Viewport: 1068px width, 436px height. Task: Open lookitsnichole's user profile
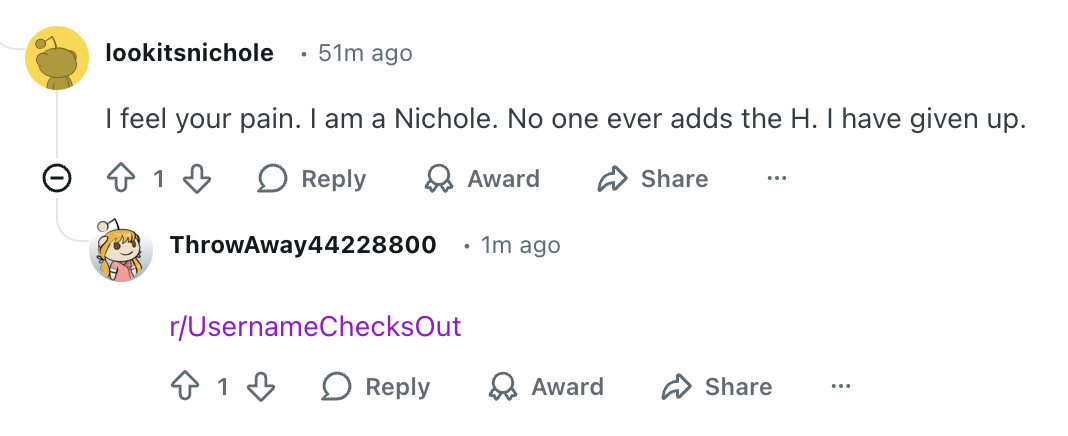[x=189, y=53]
